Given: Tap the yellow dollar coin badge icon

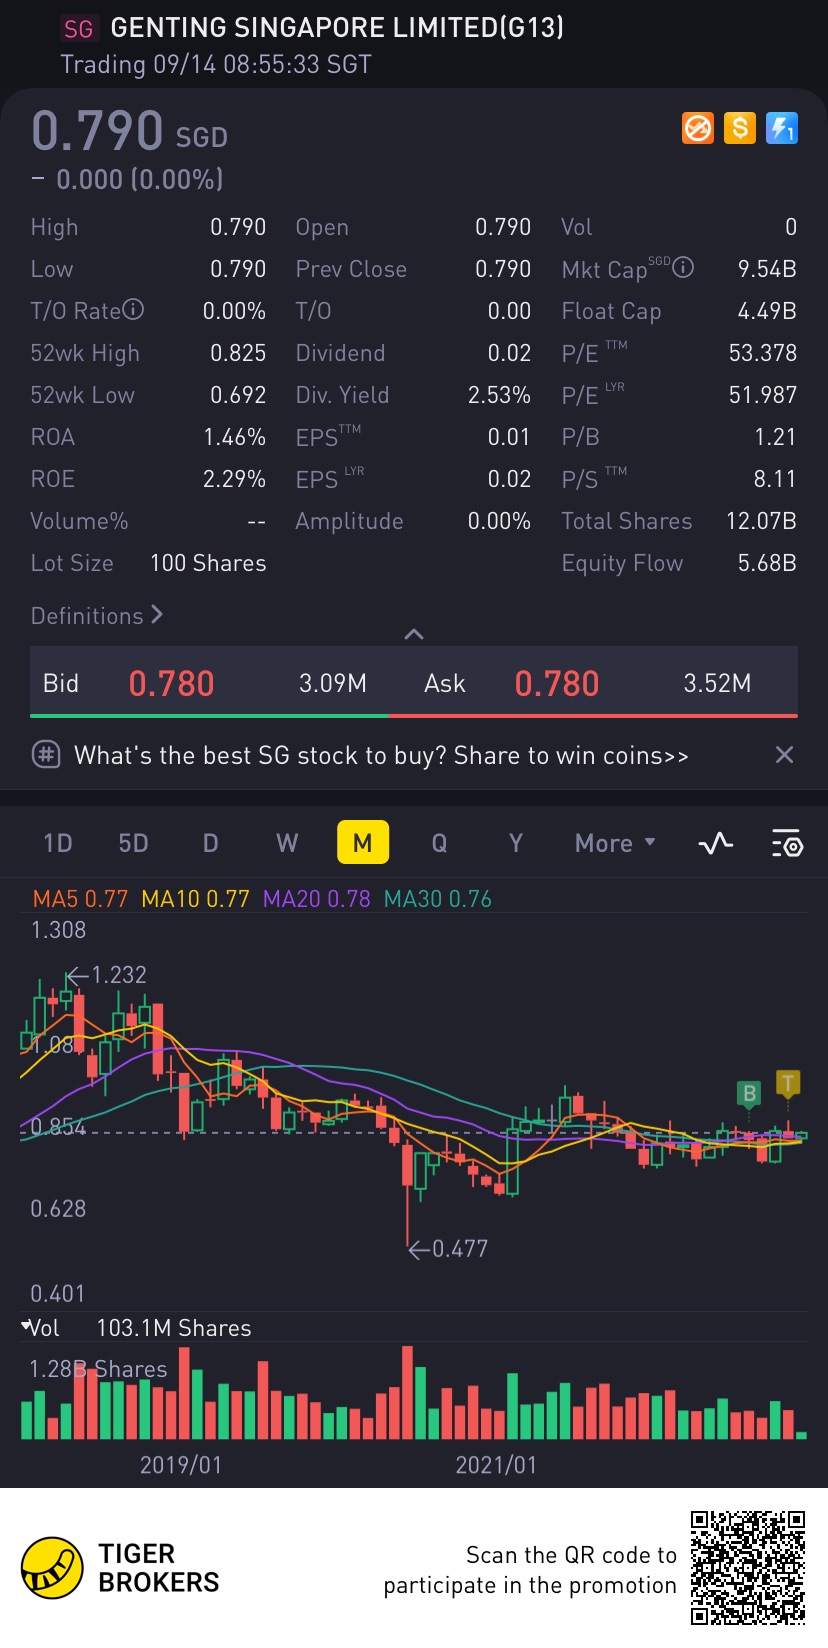Looking at the screenshot, I should pyautogui.click(x=740, y=128).
